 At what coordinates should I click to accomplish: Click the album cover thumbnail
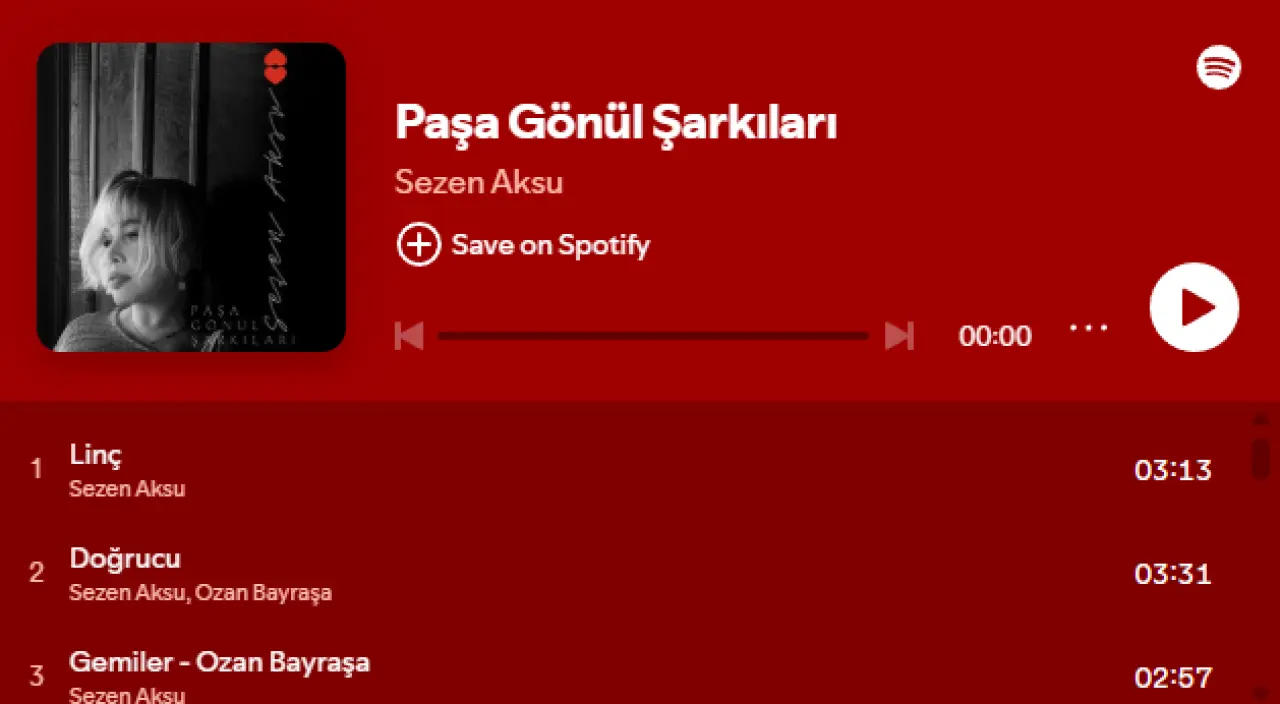click(x=191, y=197)
